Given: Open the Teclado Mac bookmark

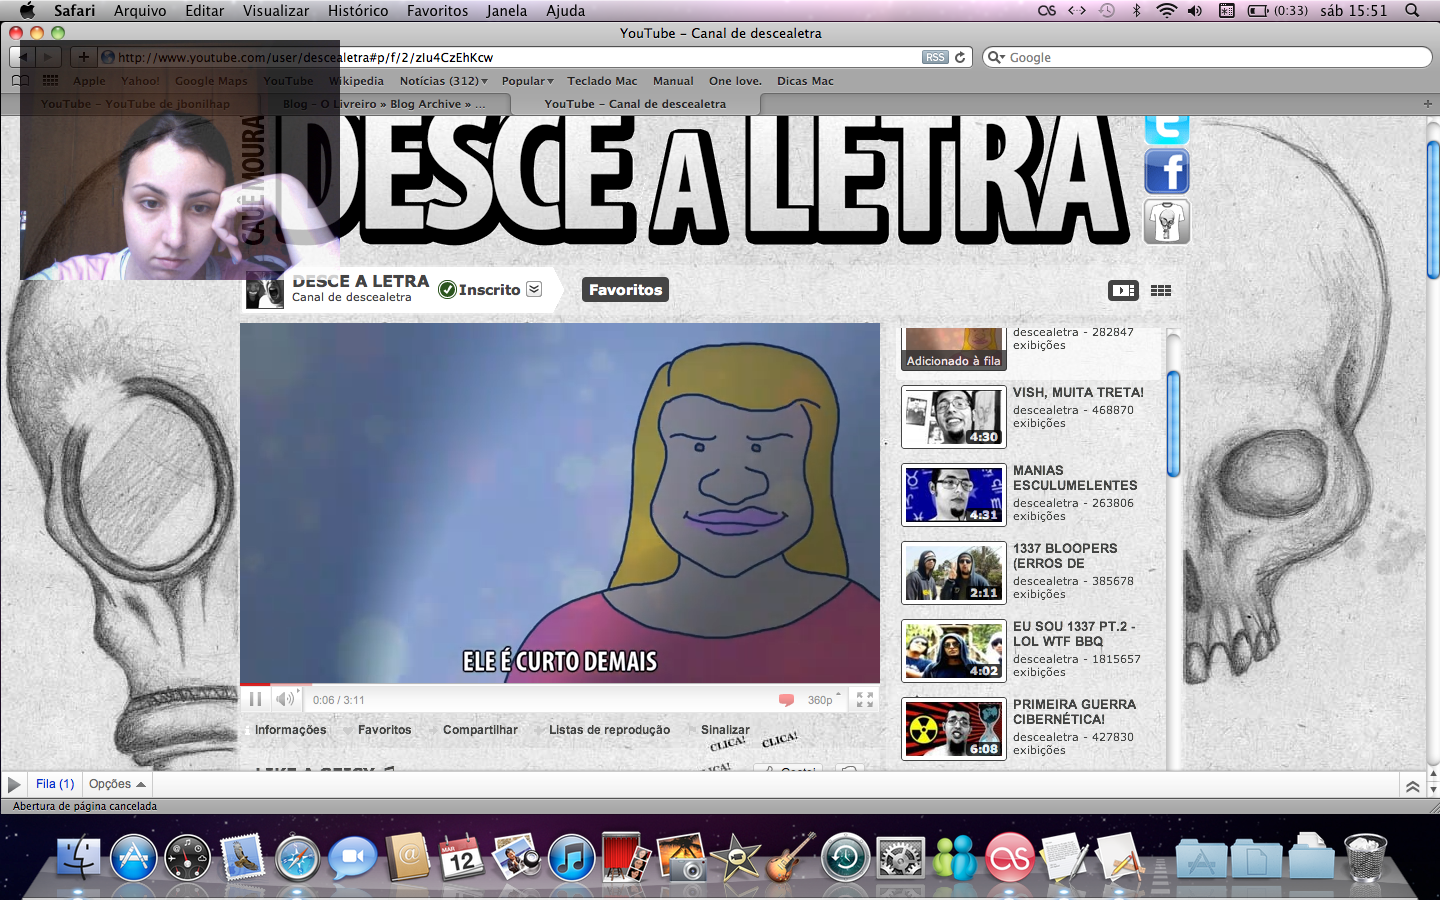Looking at the screenshot, I should pos(602,81).
